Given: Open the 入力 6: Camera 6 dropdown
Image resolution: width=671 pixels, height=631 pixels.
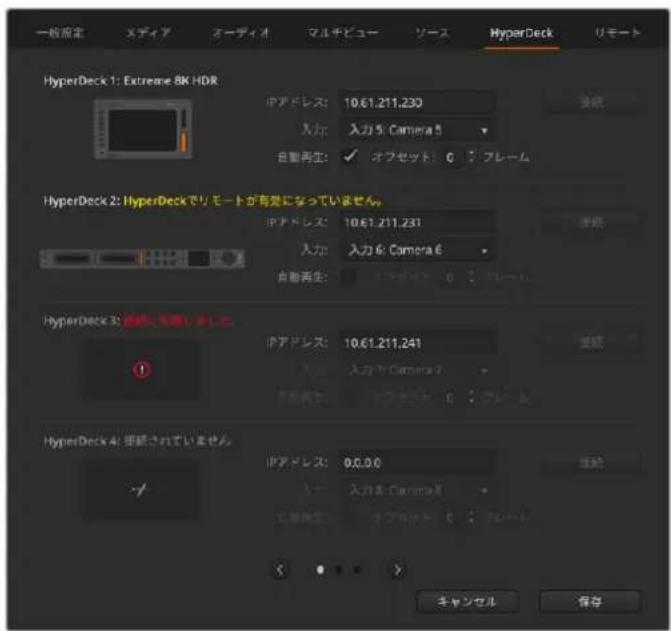Looking at the screenshot, I should tap(418, 250).
